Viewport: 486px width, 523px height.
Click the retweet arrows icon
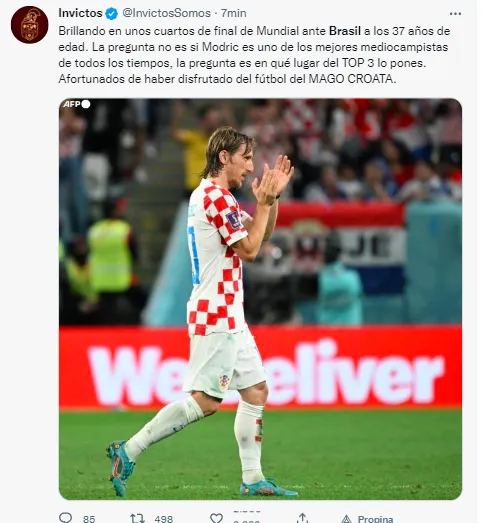click(137, 518)
